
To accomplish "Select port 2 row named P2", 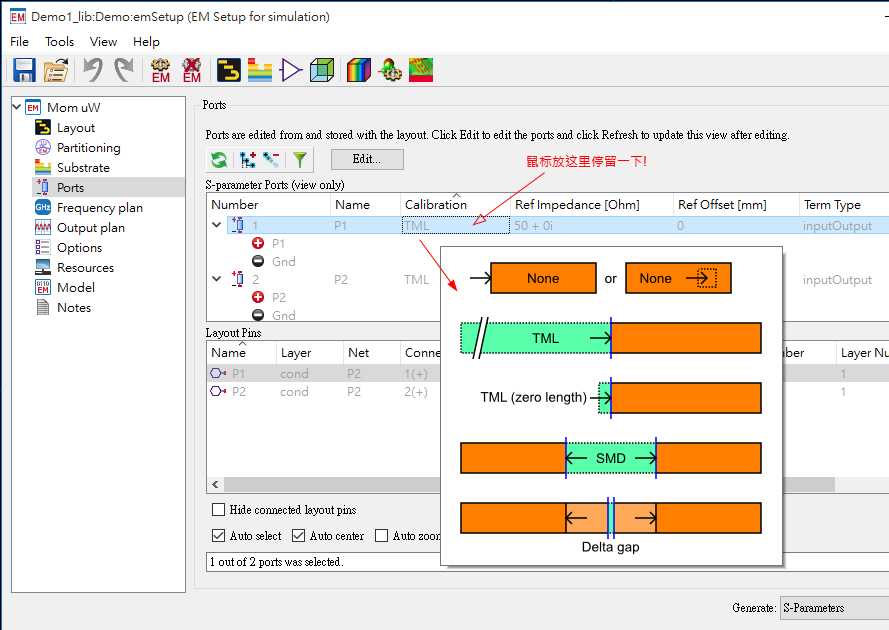I will tap(340, 279).
